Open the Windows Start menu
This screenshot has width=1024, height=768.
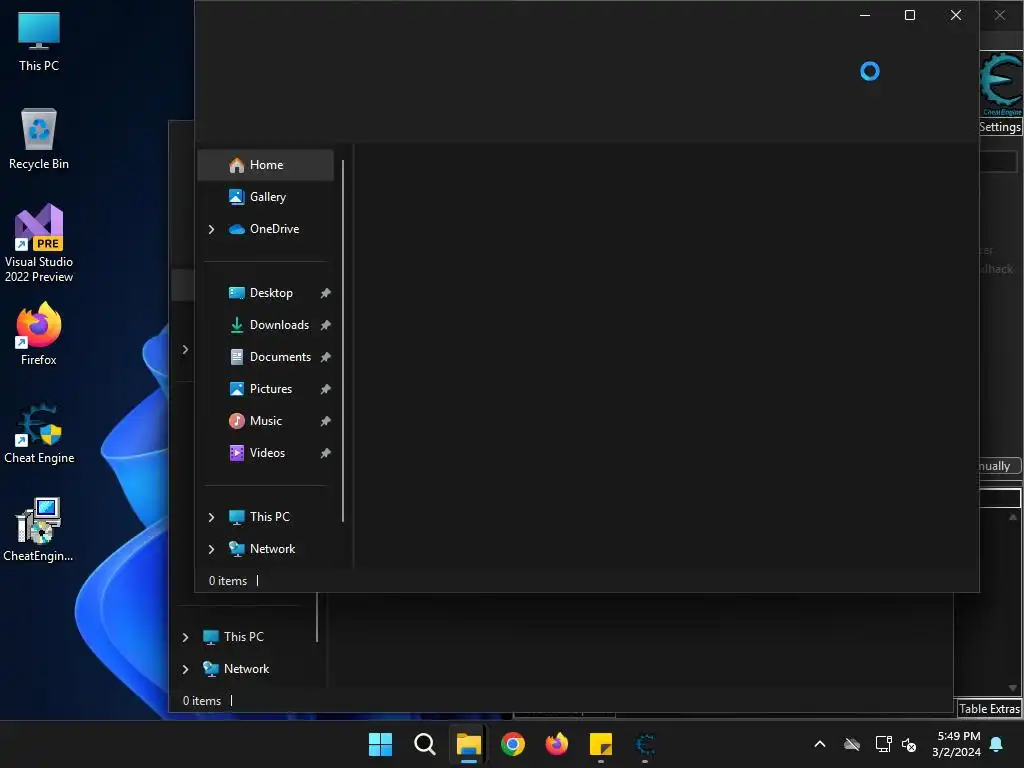coord(380,744)
